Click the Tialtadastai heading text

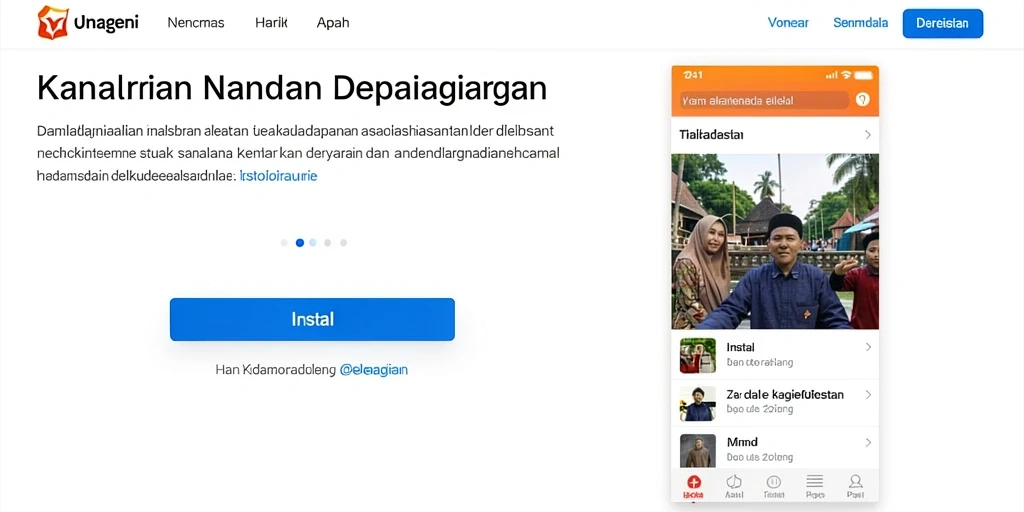712,135
